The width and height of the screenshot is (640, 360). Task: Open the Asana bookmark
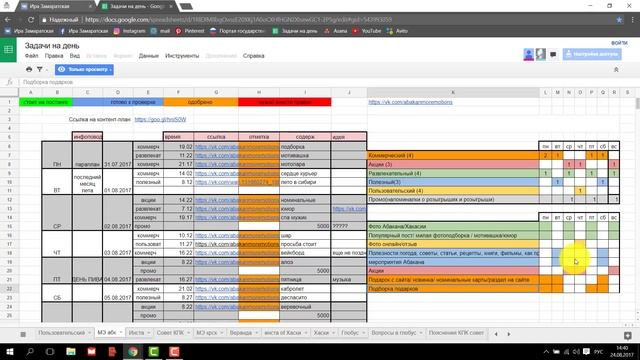tap(336, 31)
